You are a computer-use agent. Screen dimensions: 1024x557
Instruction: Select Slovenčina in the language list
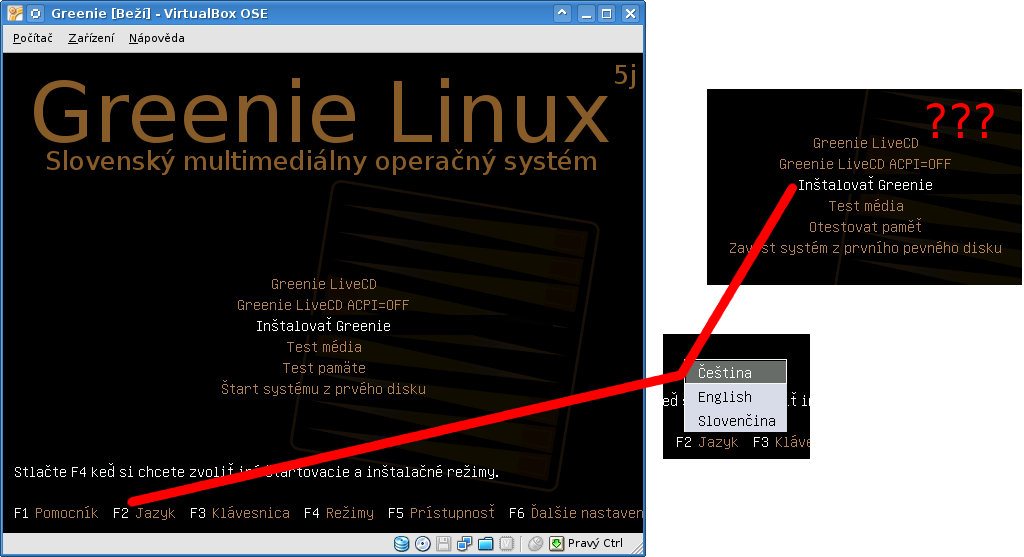click(x=735, y=421)
